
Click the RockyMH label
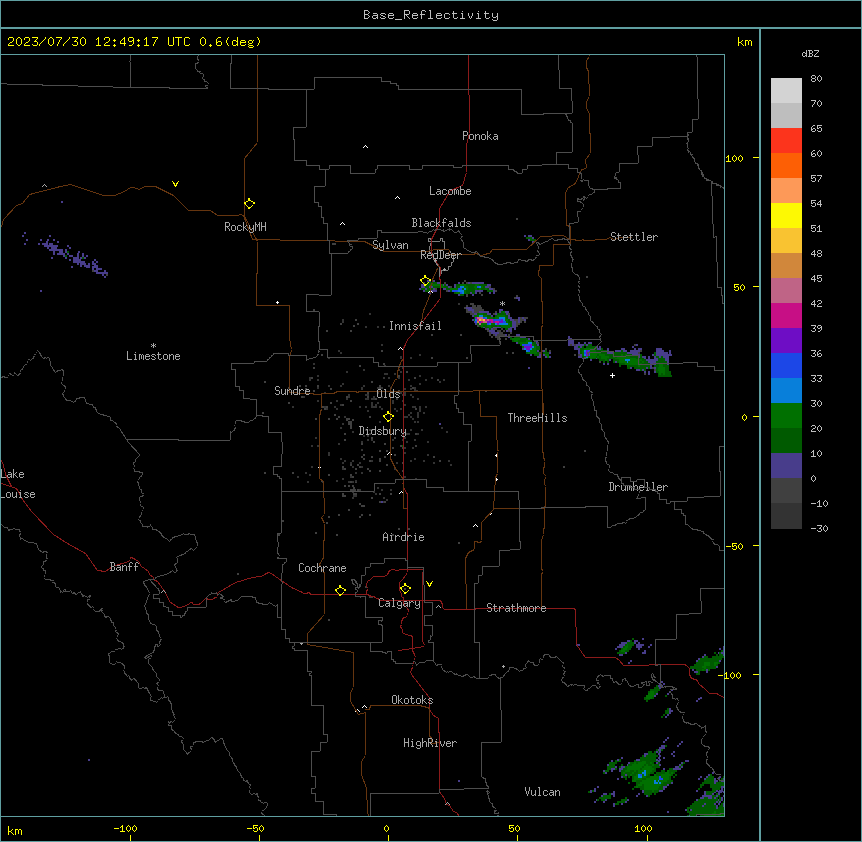(245, 227)
